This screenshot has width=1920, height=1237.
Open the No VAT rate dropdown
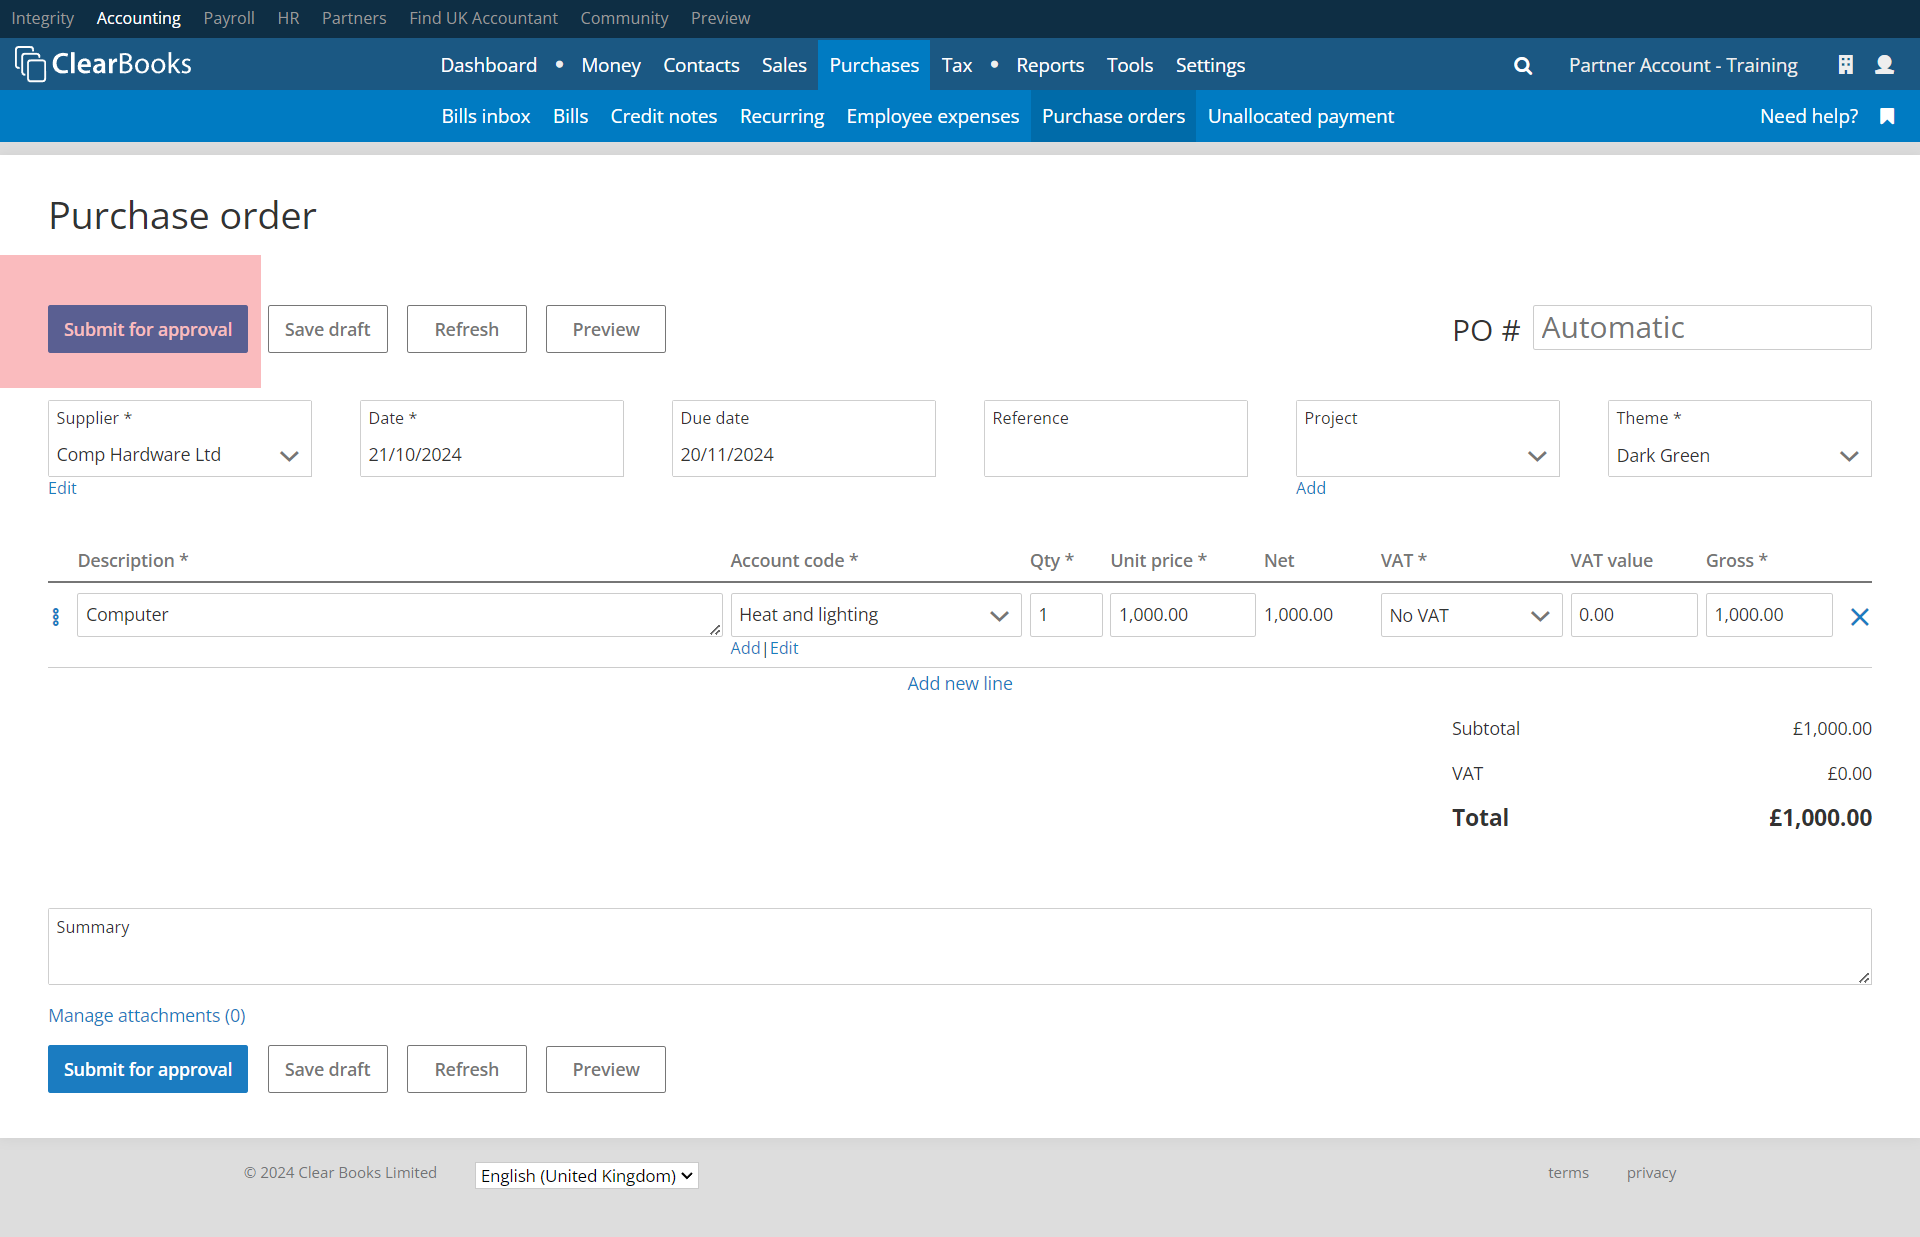(x=1539, y=616)
